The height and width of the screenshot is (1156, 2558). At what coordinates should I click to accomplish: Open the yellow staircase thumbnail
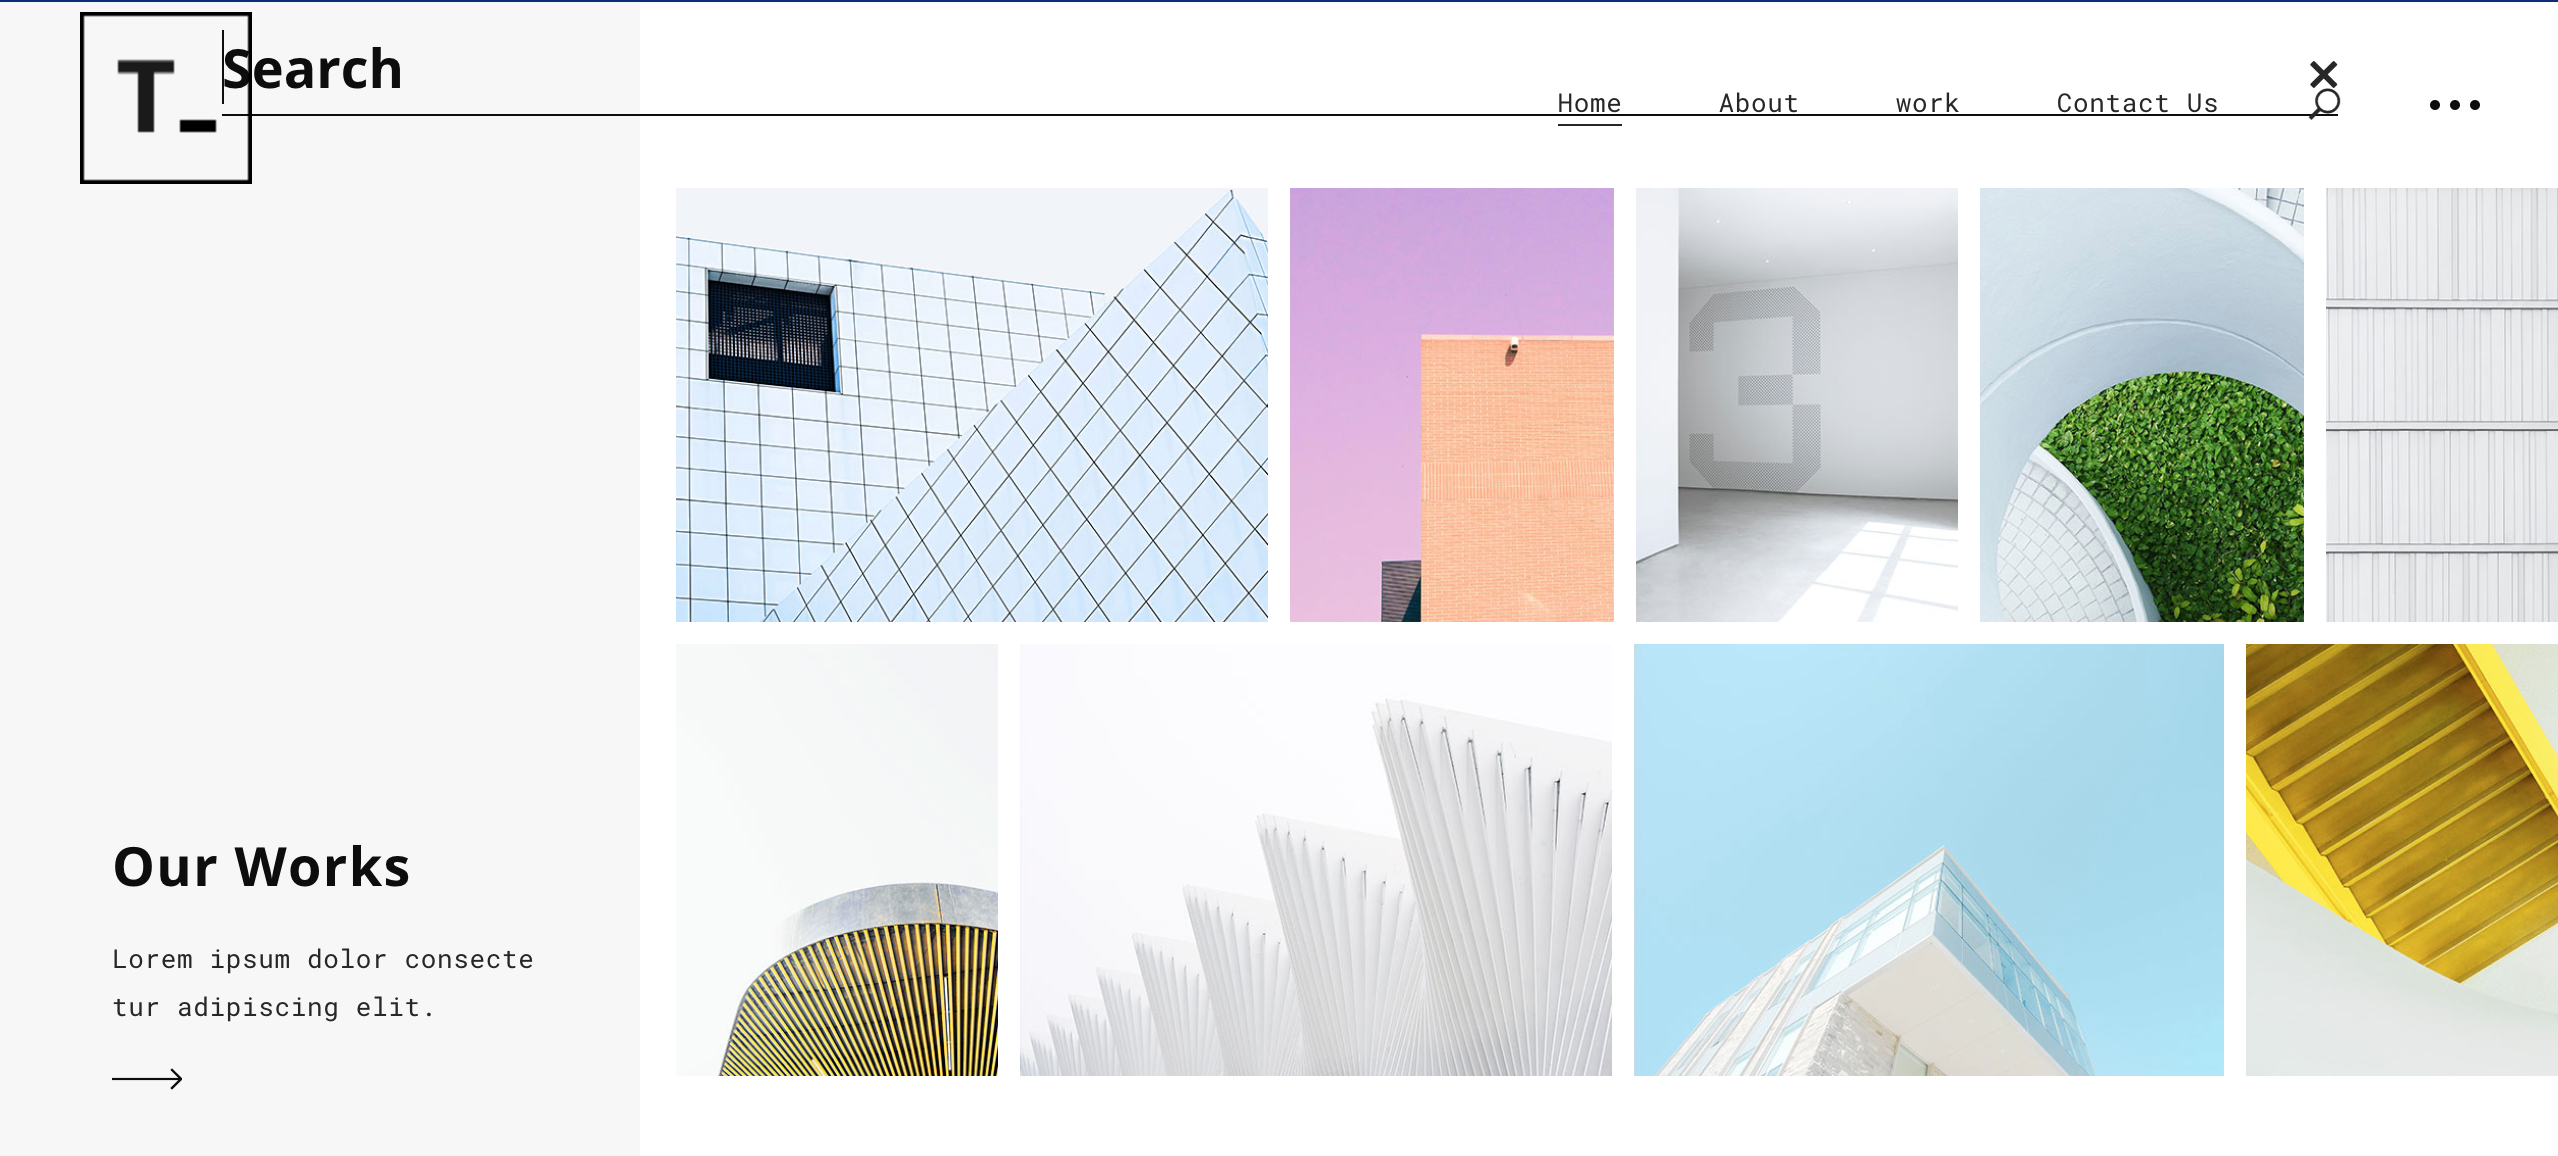click(x=2400, y=860)
